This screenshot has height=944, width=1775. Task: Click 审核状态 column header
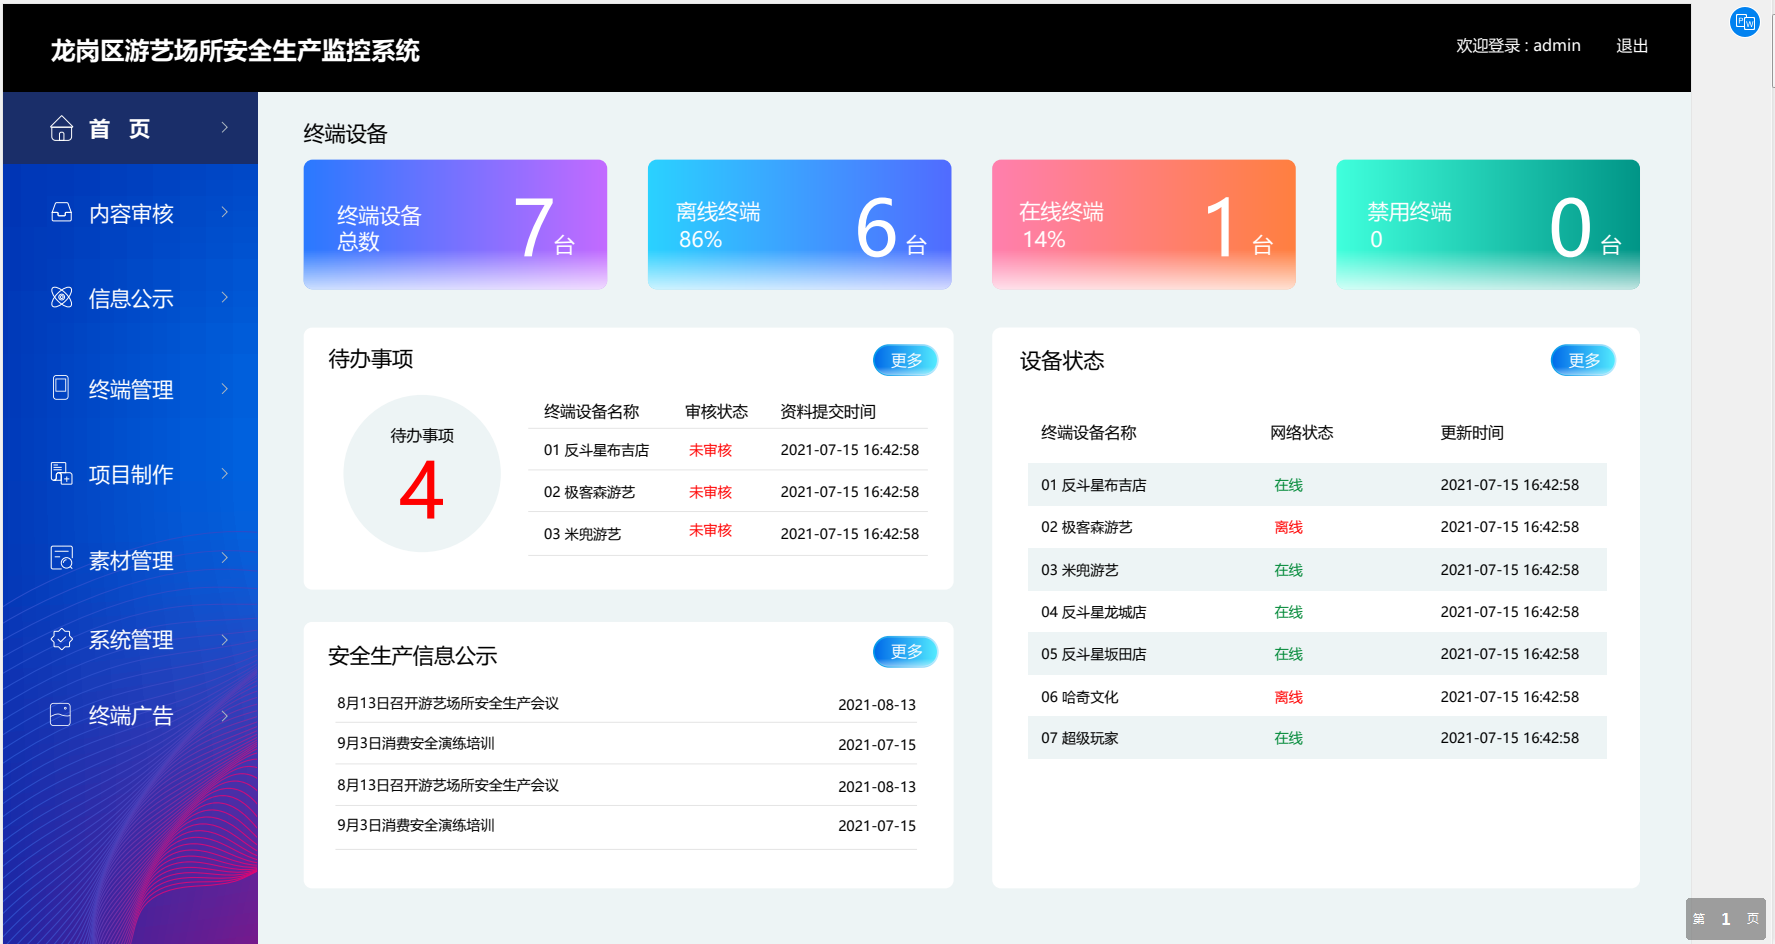(x=716, y=412)
